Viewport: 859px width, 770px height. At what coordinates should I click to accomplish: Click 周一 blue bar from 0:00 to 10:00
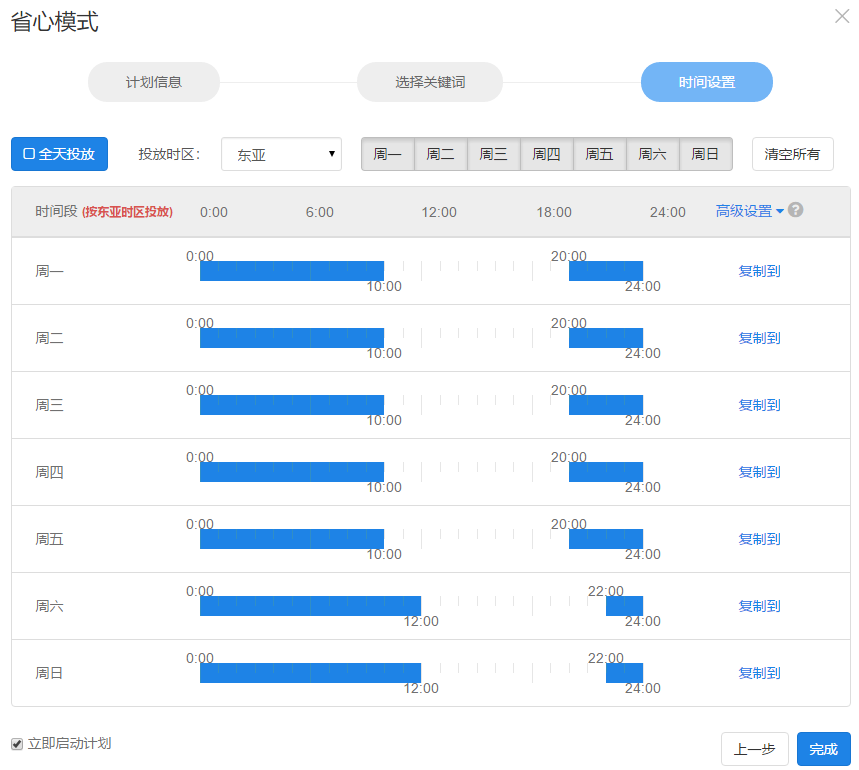291,271
